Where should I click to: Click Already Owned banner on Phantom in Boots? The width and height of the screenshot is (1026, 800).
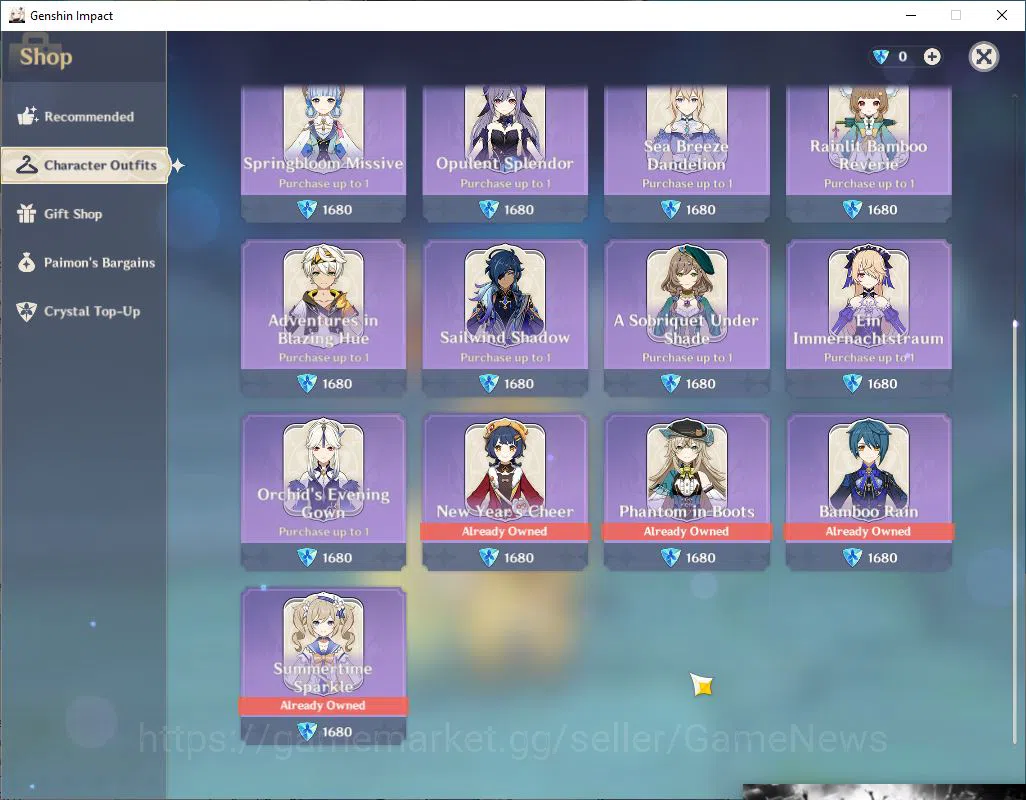(x=686, y=531)
